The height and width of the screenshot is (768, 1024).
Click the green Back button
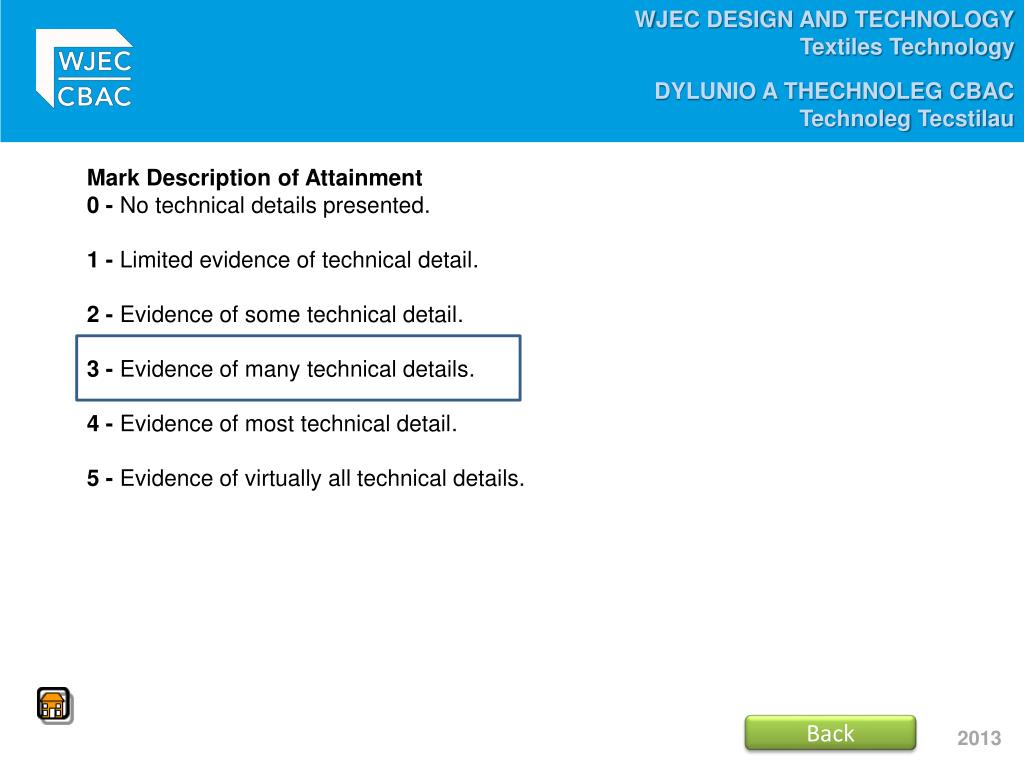830,733
